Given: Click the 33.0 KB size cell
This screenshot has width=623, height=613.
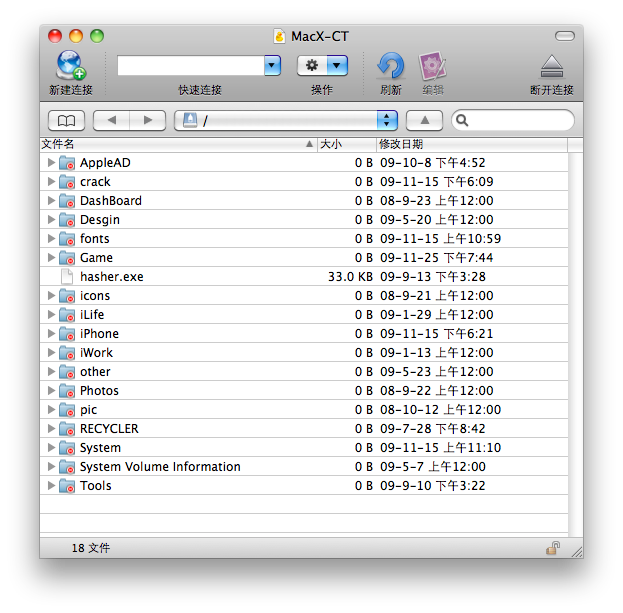Looking at the screenshot, I should click(350, 277).
